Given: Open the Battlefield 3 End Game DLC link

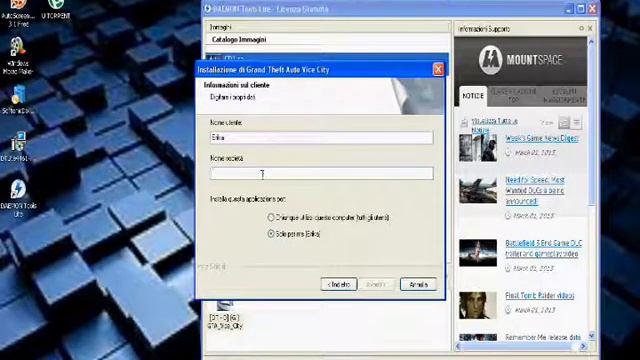Looking at the screenshot, I should pyautogui.click(x=543, y=248).
